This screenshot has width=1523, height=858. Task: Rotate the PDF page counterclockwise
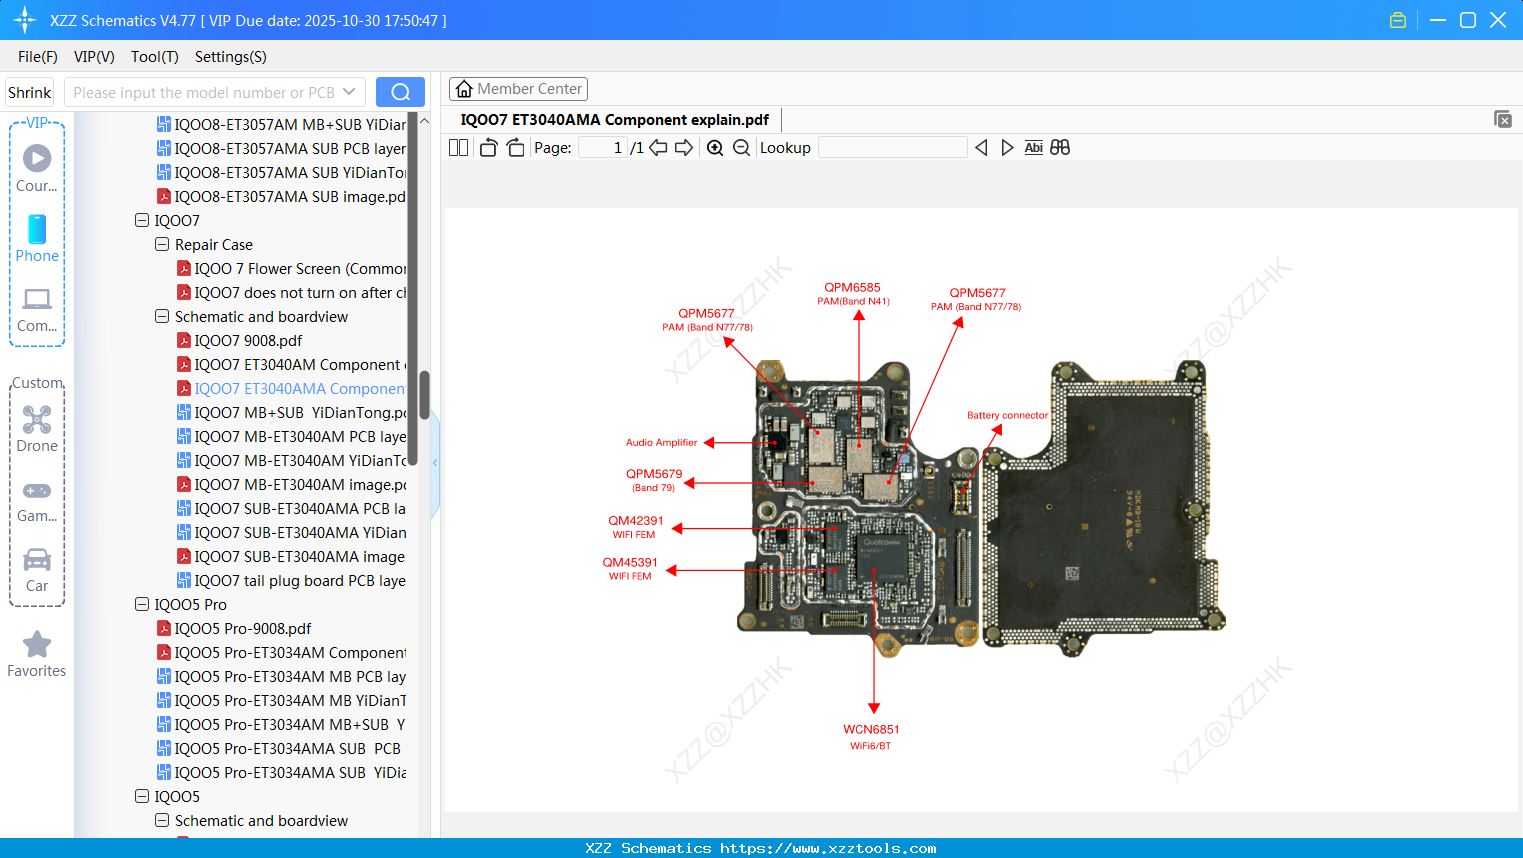tap(487, 147)
